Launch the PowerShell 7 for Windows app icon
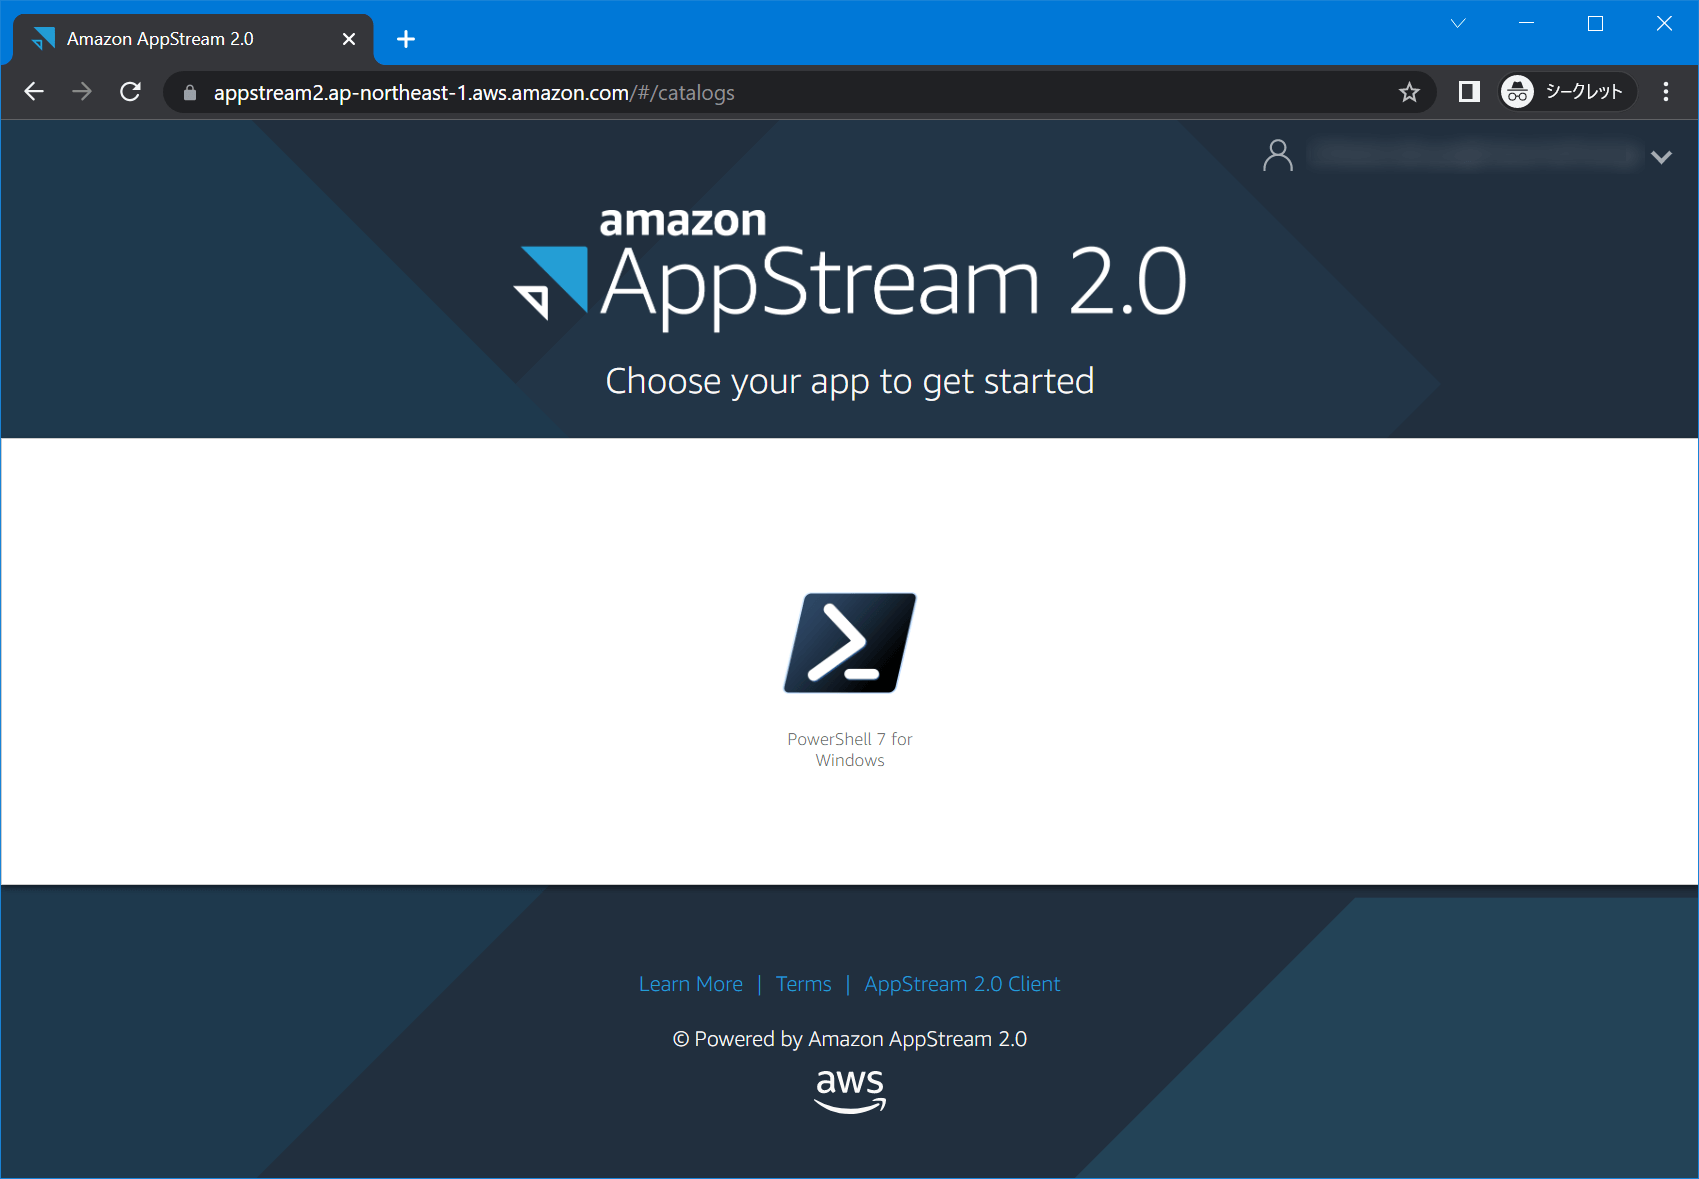 click(850, 643)
